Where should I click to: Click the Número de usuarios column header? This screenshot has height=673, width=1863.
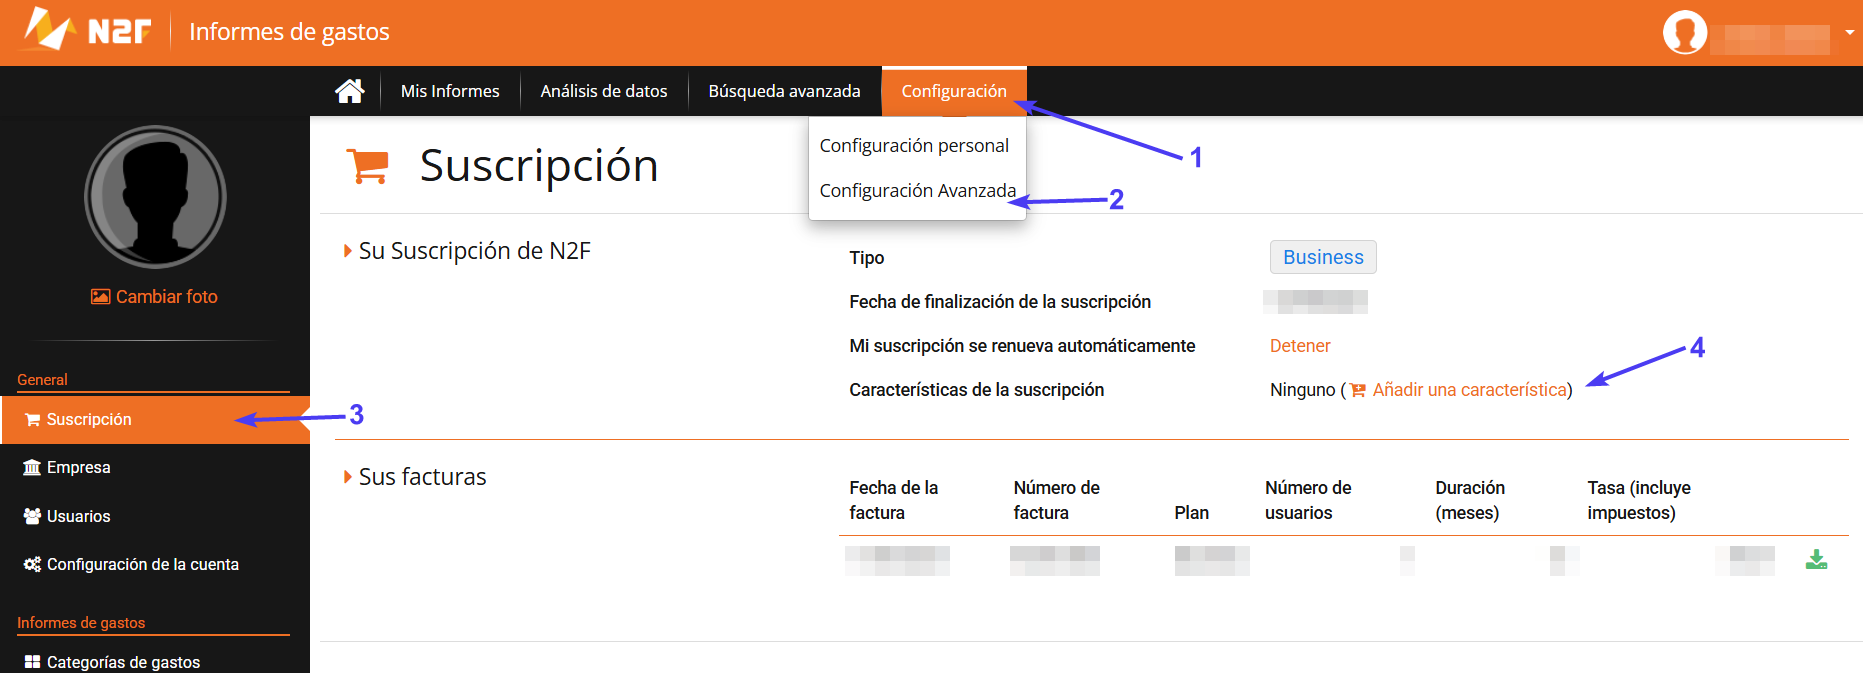click(1308, 500)
